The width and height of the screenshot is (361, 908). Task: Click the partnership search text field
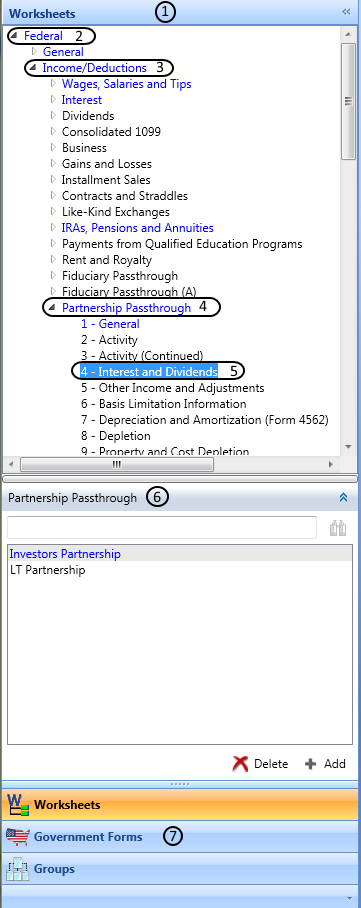(x=162, y=528)
